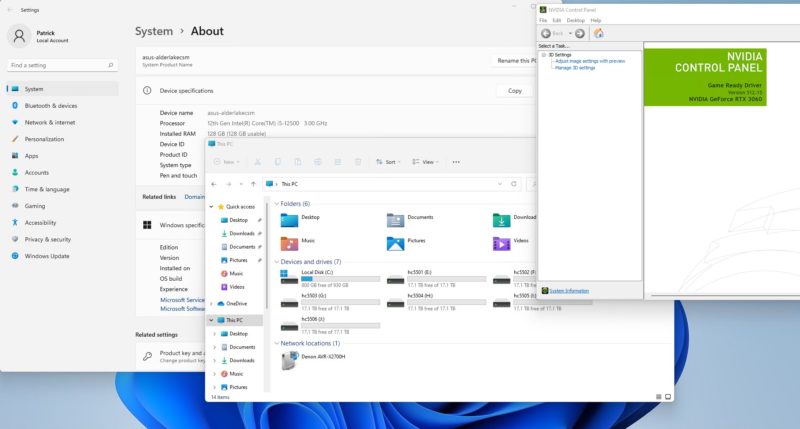Viewport: 800px width, 429px height.
Task: Select the hc5506 (J:) drive
Action: click(x=330, y=325)
